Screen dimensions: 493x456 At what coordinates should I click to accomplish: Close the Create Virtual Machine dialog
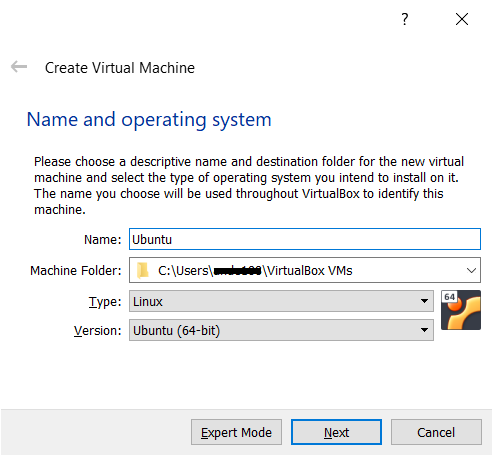pyautogui.click(x=462, y=19)
